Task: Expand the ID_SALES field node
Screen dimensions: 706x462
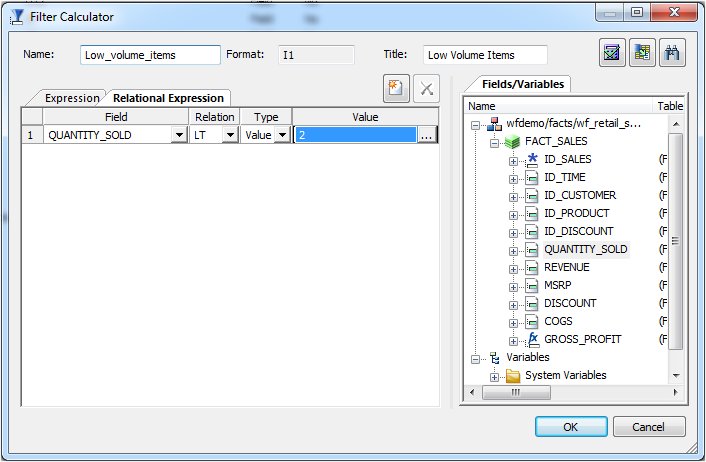Action: click(x=513, y=161)
